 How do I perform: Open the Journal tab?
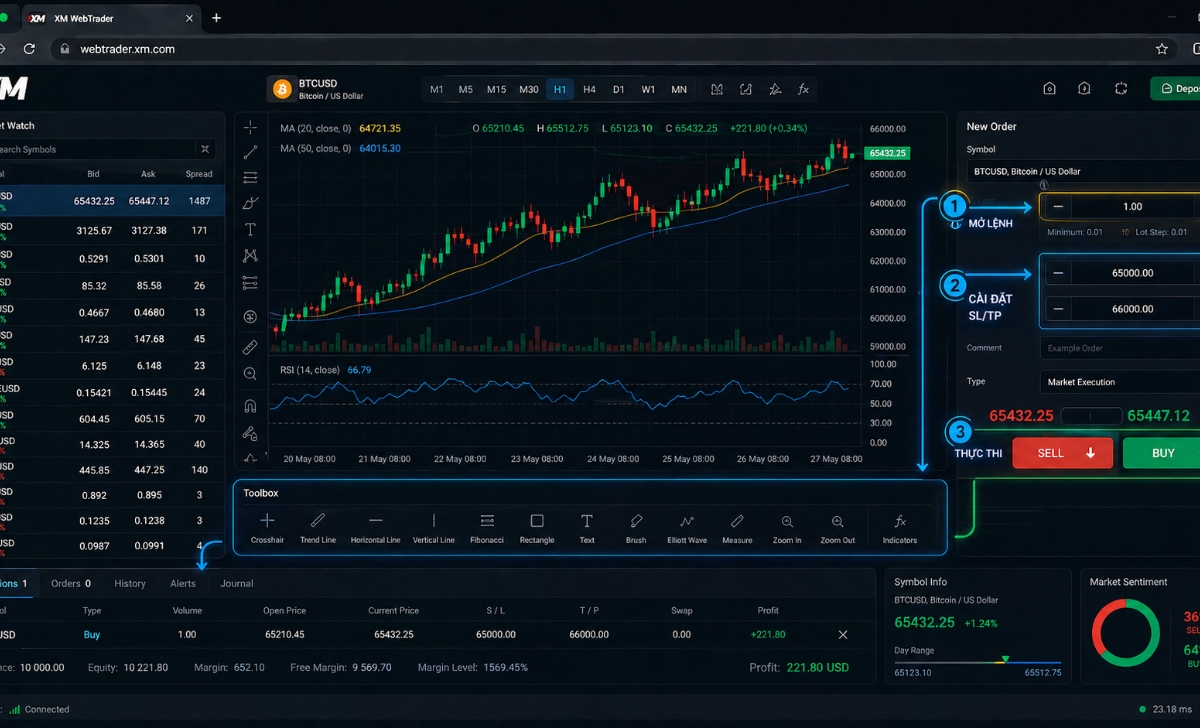tap(236, 583)
